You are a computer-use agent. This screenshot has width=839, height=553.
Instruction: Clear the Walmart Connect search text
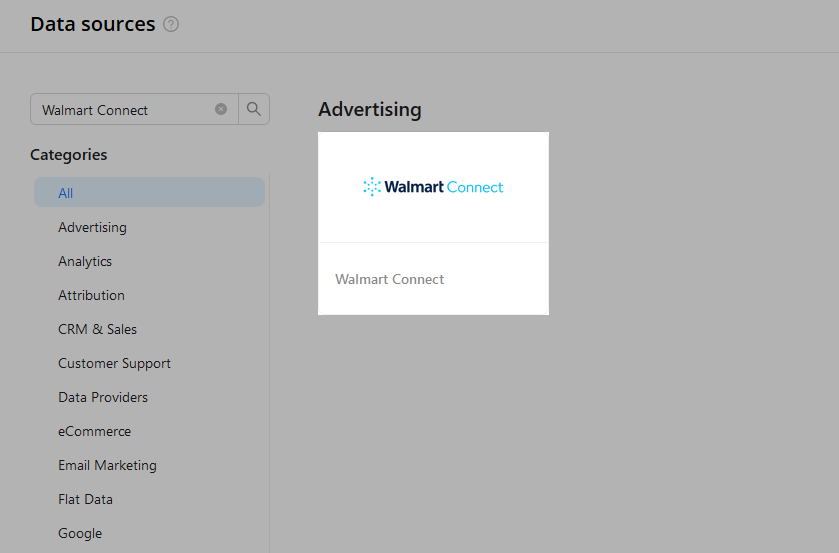pos(220,109)
